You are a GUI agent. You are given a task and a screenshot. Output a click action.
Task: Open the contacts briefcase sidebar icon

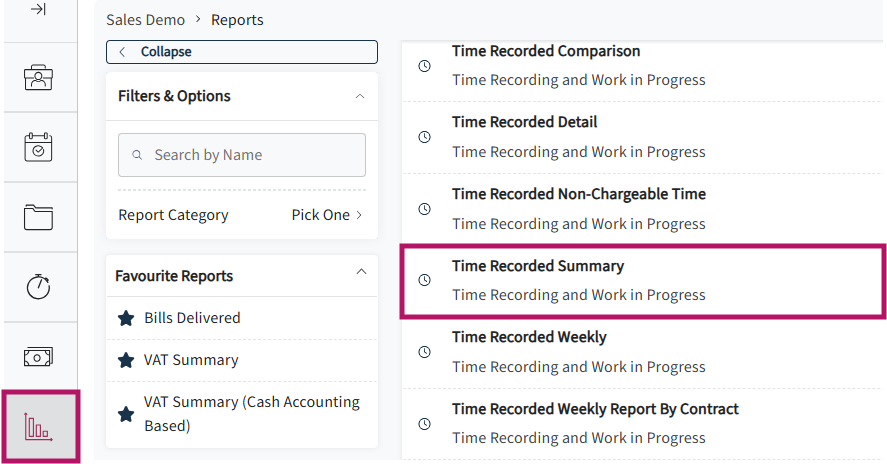[x=38, y=78]
